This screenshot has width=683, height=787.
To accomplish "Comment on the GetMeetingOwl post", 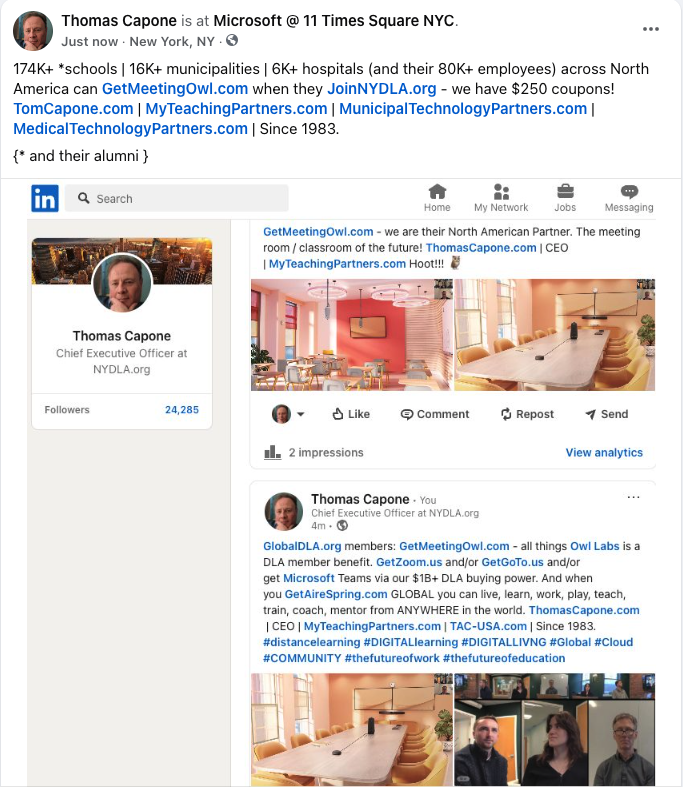I will [435, 414].
